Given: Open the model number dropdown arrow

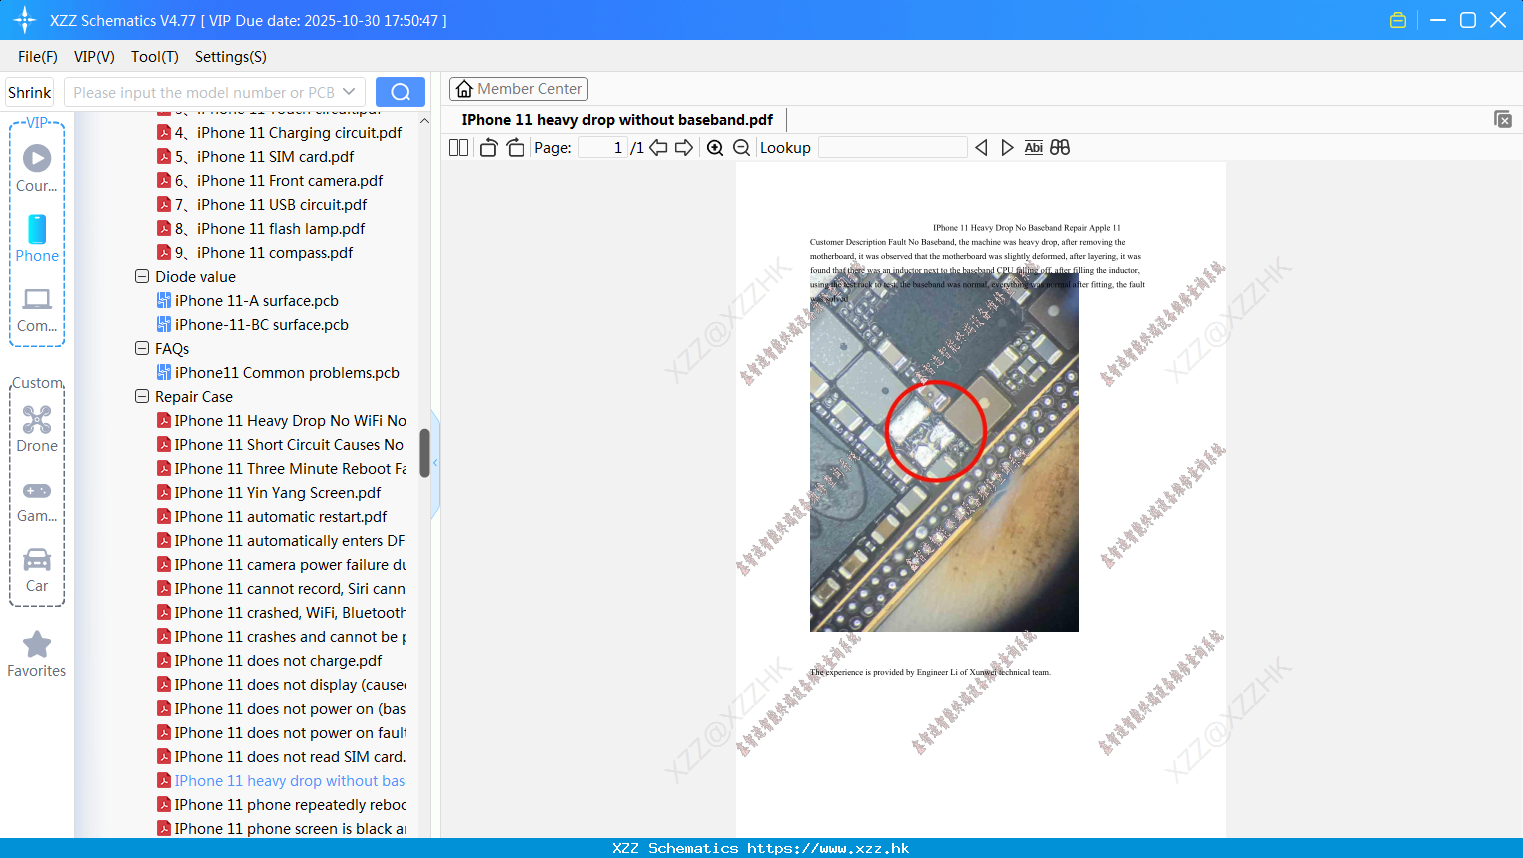Looking at the screenshot, I should 349,92.
